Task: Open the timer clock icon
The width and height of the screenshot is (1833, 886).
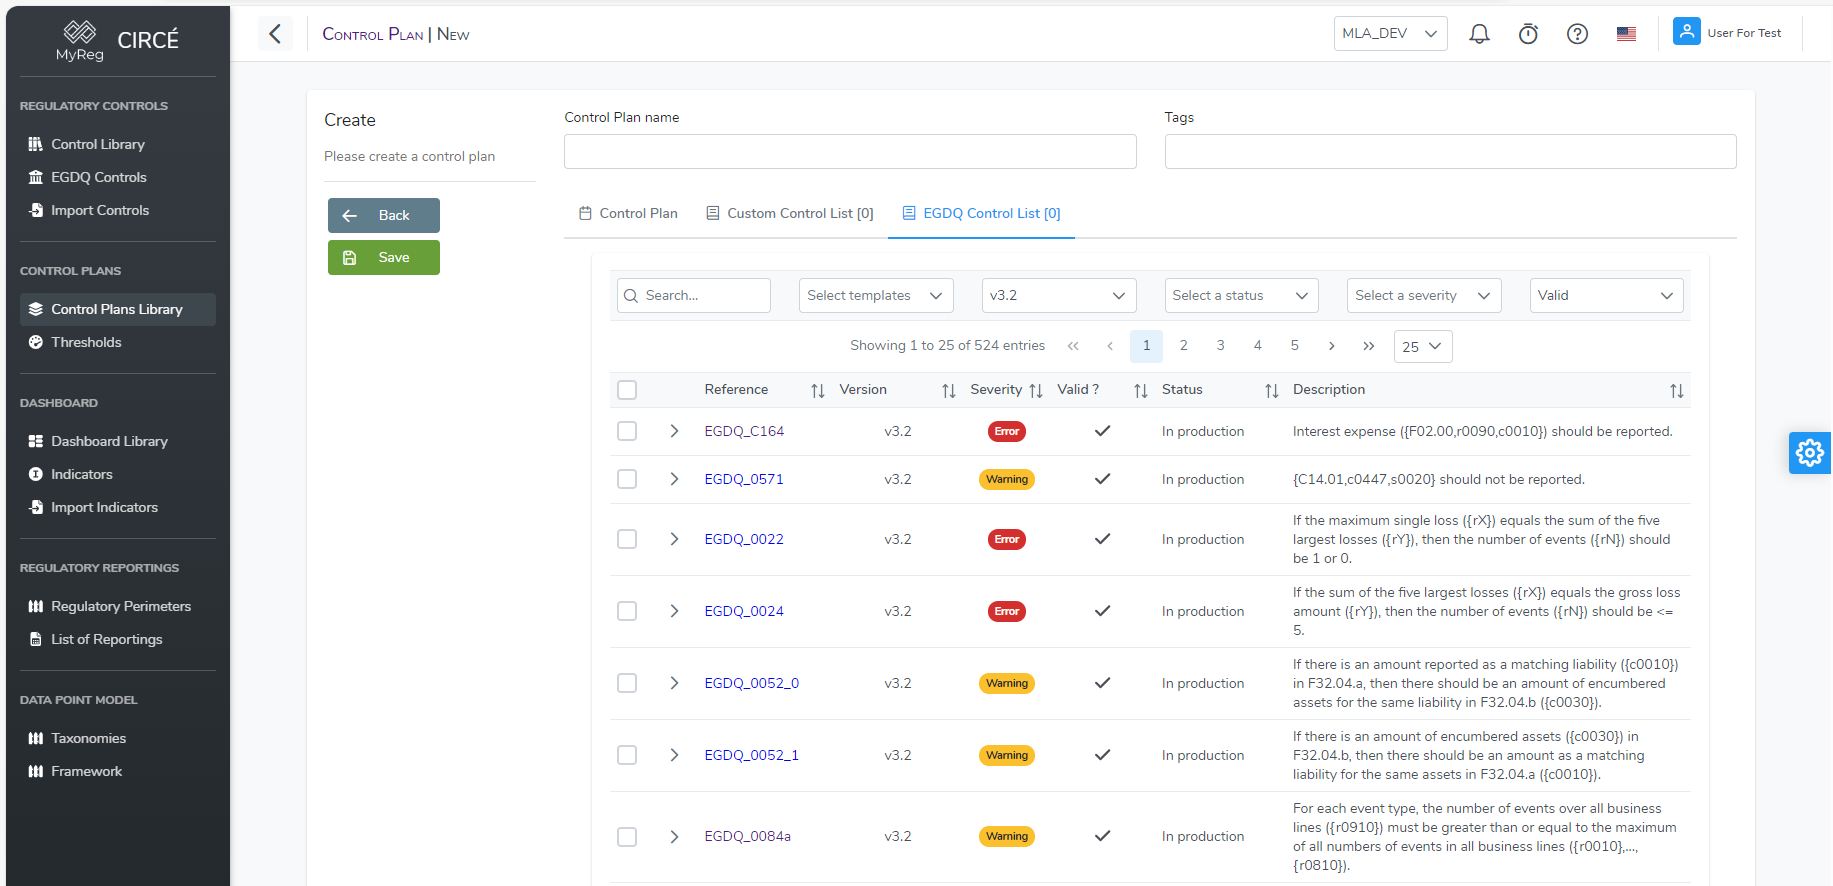Action: [x=1528, y=34]
